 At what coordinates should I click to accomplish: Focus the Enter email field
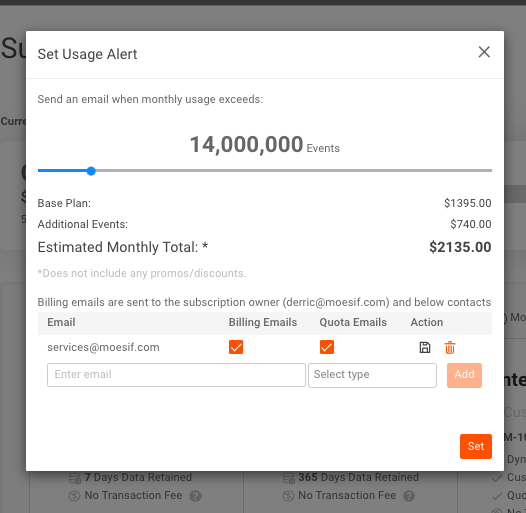coord(176,375)
